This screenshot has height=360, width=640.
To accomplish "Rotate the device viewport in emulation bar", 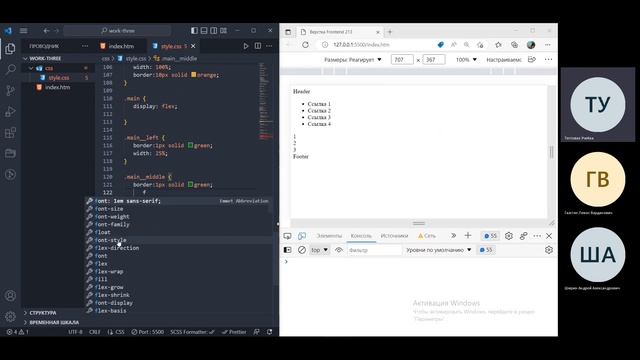I will point(531,60).
